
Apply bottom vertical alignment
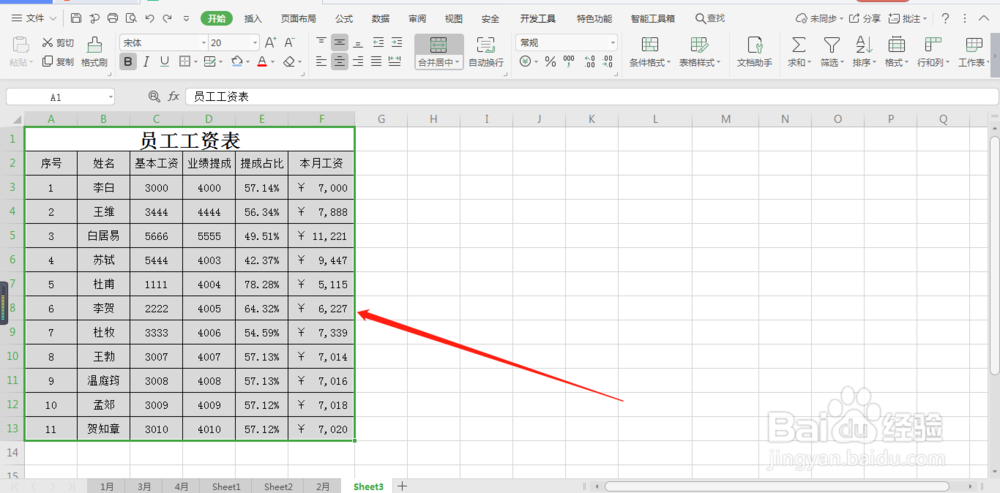[358, 43]
